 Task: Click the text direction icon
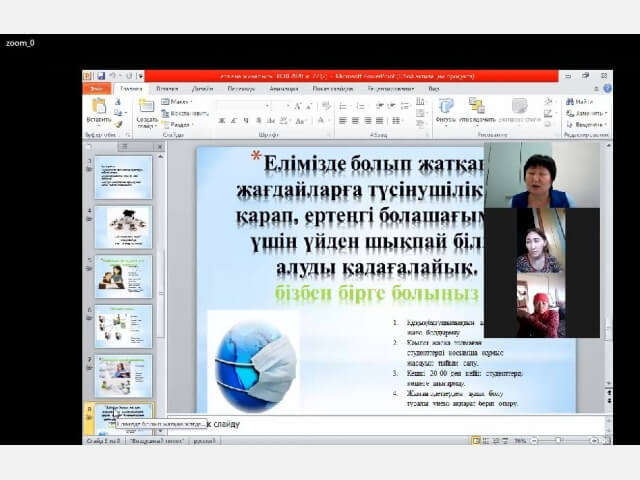(420, 101)
